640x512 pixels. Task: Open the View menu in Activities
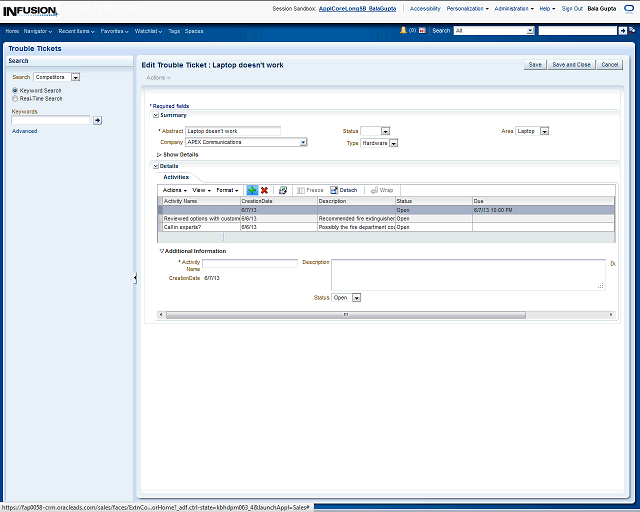pyautogui.click(x=201, y=190)
